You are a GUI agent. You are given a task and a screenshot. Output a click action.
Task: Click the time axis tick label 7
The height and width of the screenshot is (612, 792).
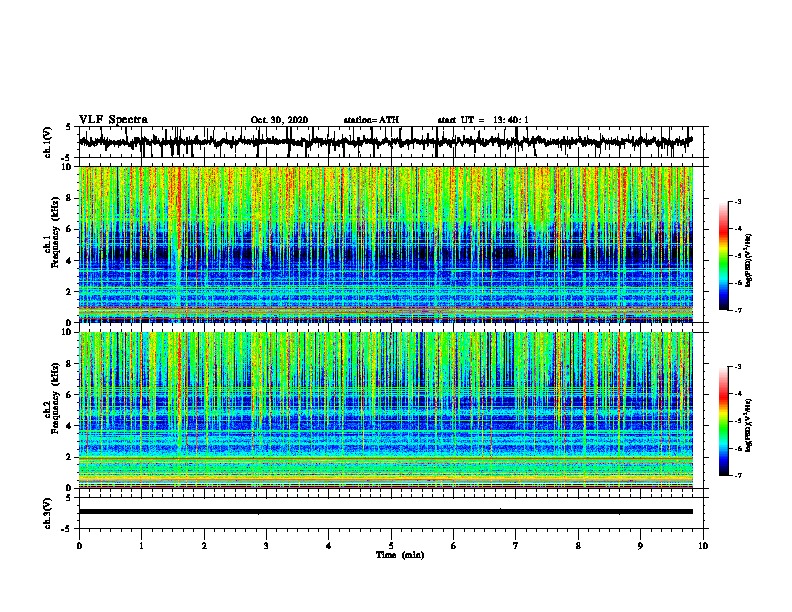(516, 546)
